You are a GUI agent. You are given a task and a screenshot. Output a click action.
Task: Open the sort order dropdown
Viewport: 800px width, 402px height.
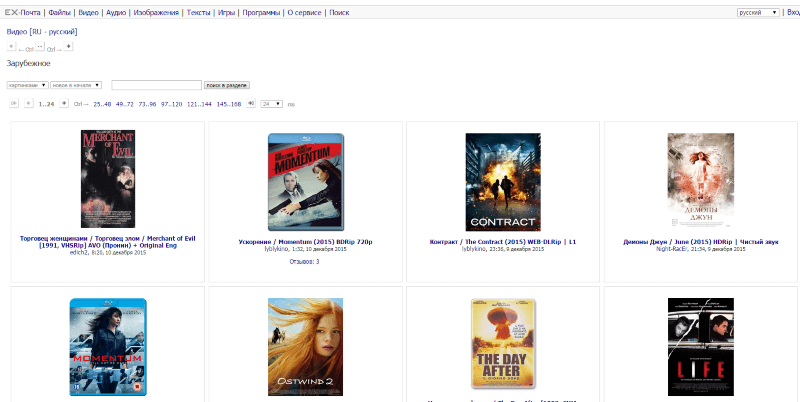76,85
